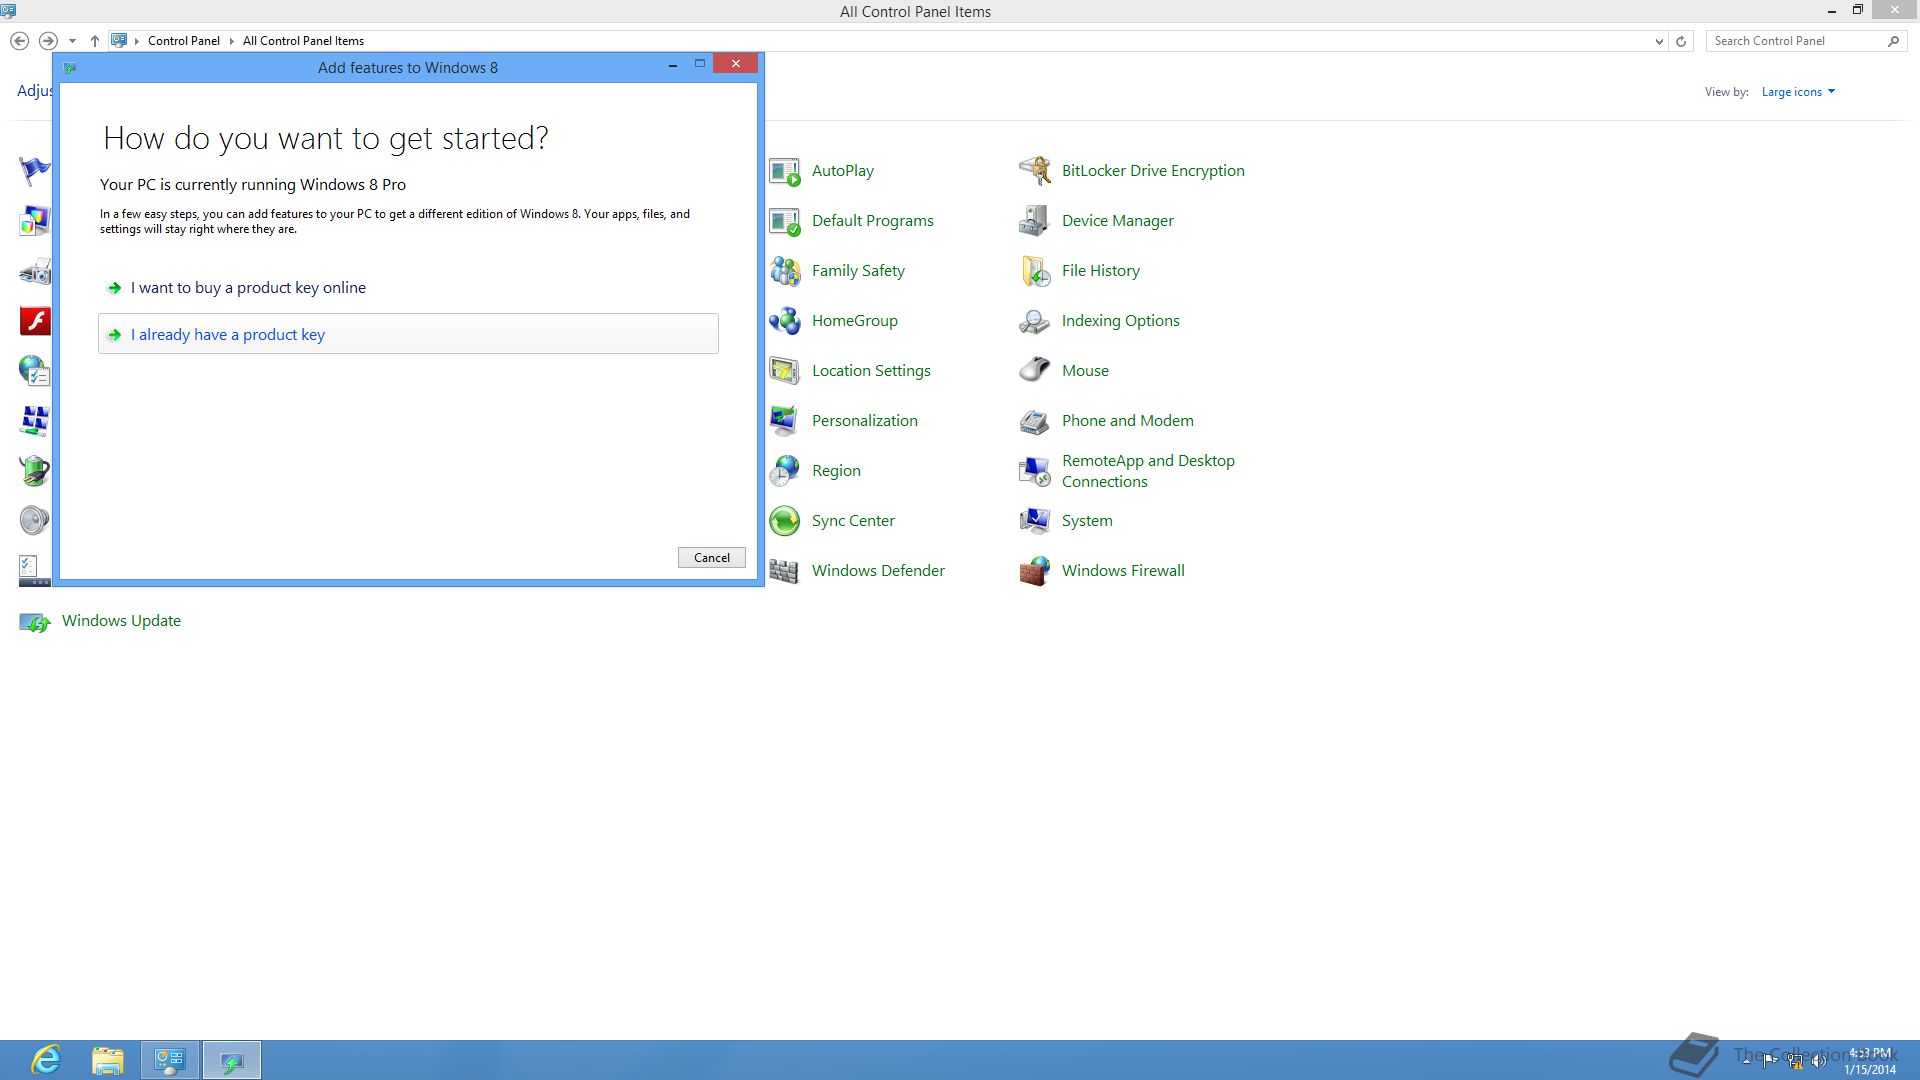1920x1080 pixels.
Task: Open the red Flash Player icon
Action: (x=34, y=321)
